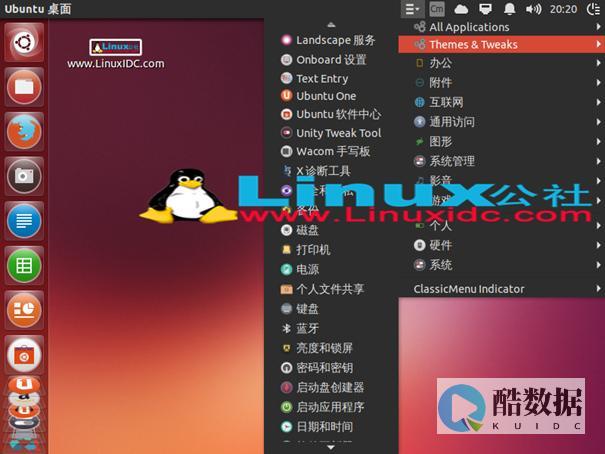Launch LibreOffice Calc from the launcher
Screen dimensions: 605x454
[x=24, y=265]
